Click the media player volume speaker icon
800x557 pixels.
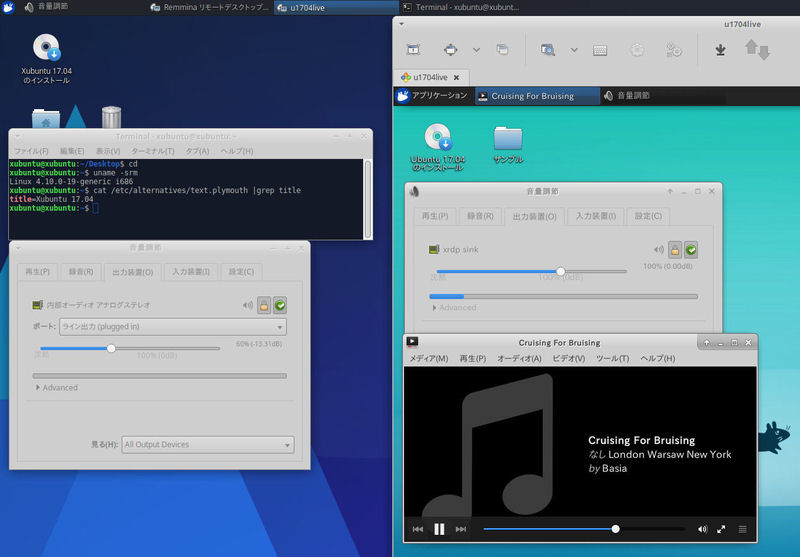[703, 529]
